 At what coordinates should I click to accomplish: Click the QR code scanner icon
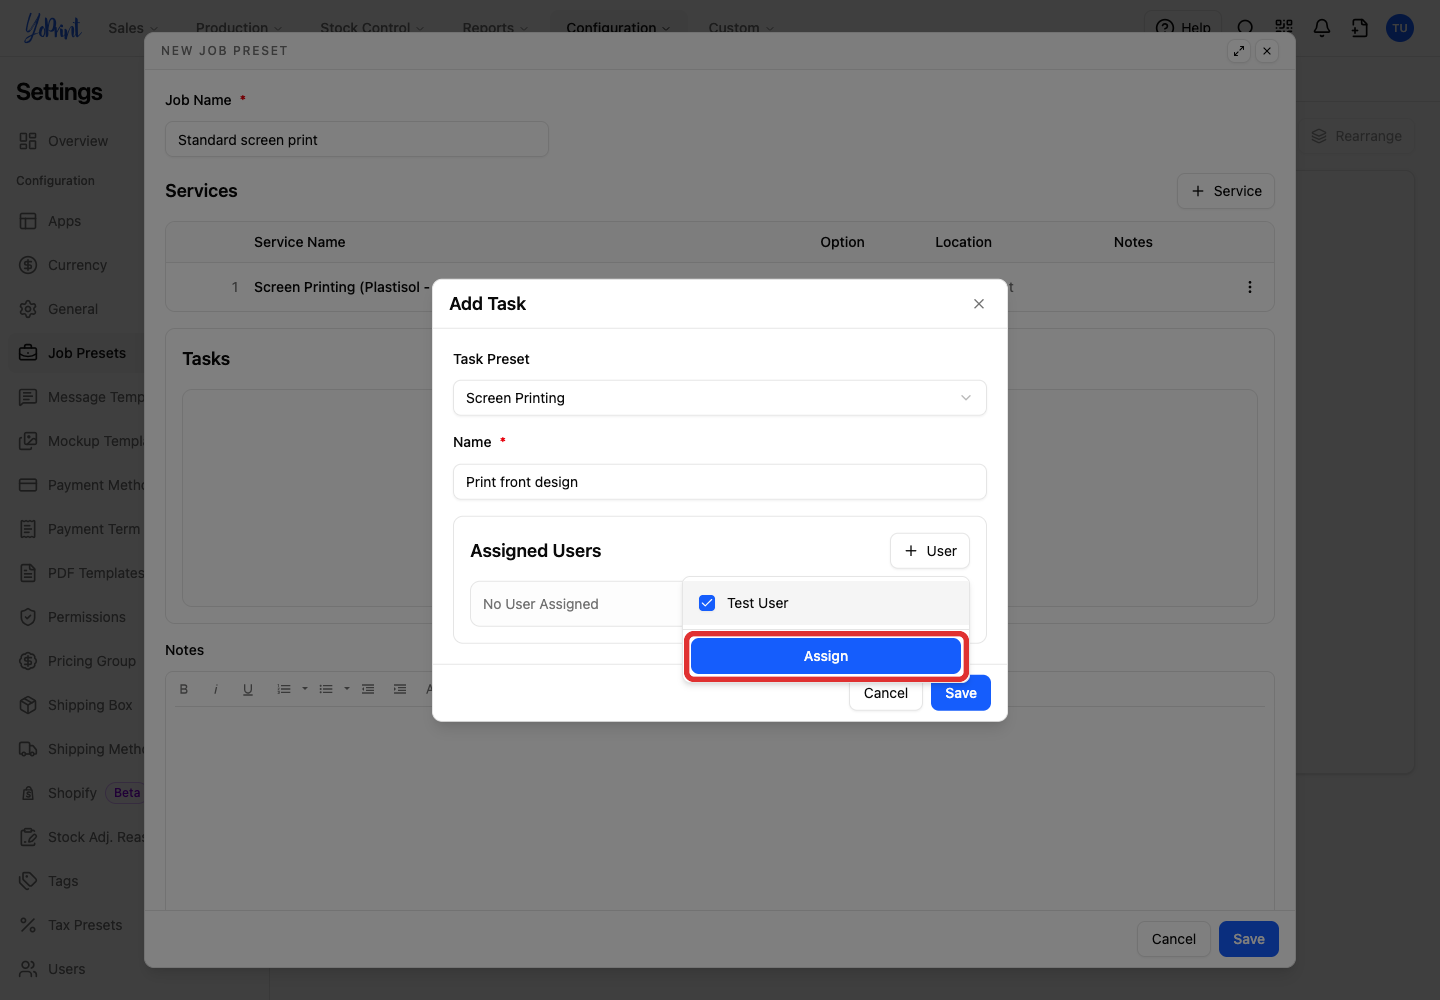click(1284, 28)
